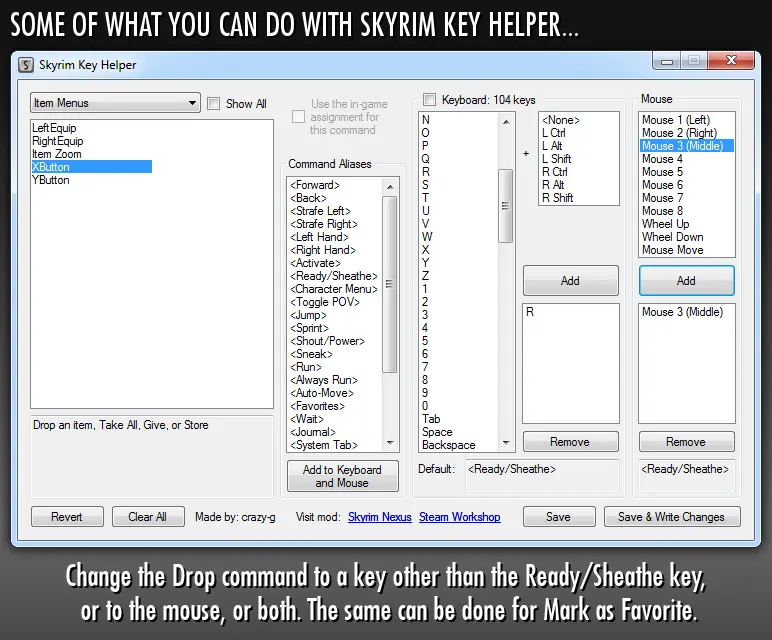This screenshot has width=772, height=640.
Task: Open the Skyrim Nexus link
Action: 380,517
